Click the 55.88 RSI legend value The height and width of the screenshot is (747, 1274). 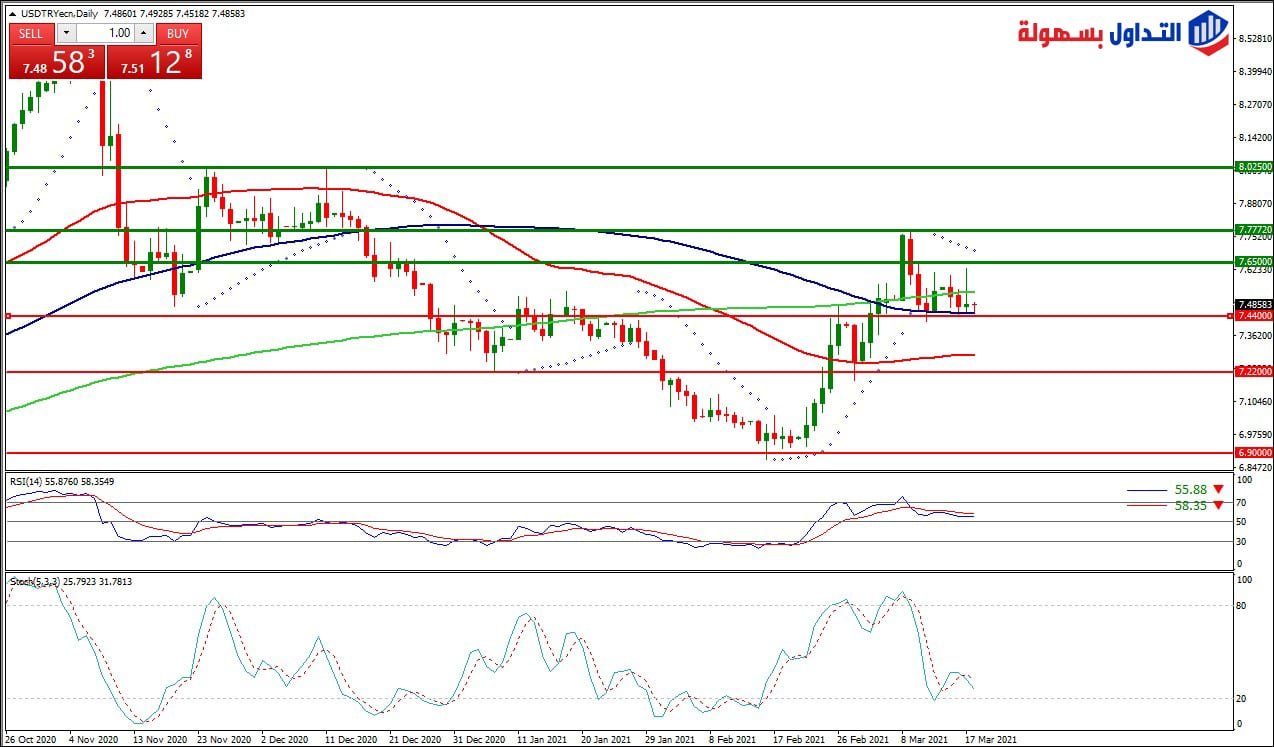[1190, 490]
